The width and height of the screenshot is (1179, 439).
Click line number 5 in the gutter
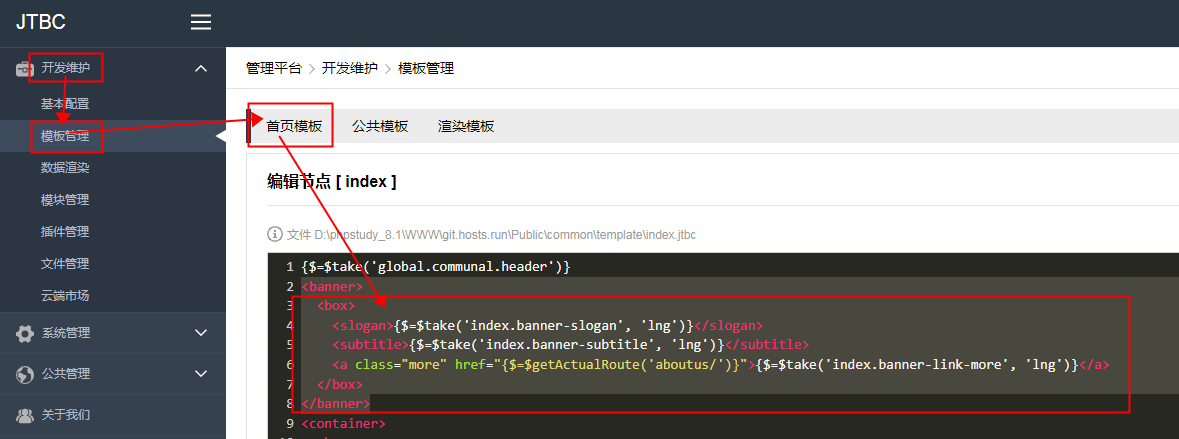click(x=289, y=345)
